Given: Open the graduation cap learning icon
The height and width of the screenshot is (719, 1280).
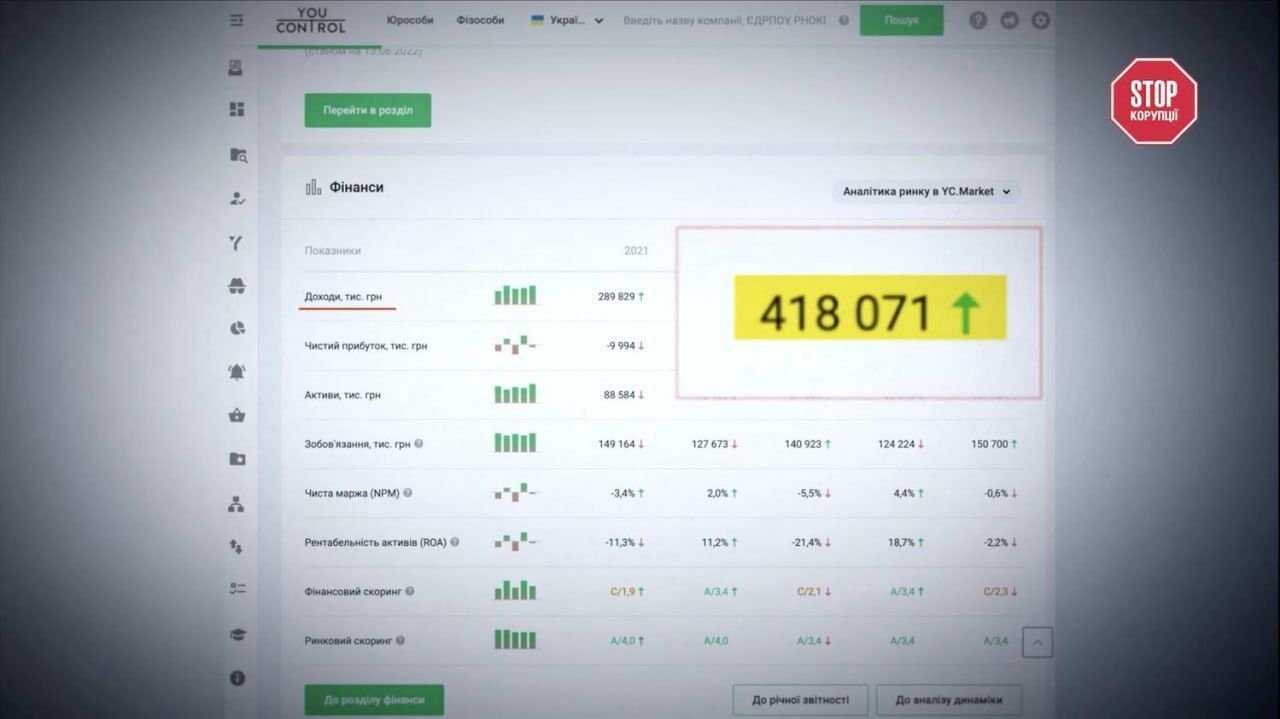Looking at the screenshot, I should [237, 635].
